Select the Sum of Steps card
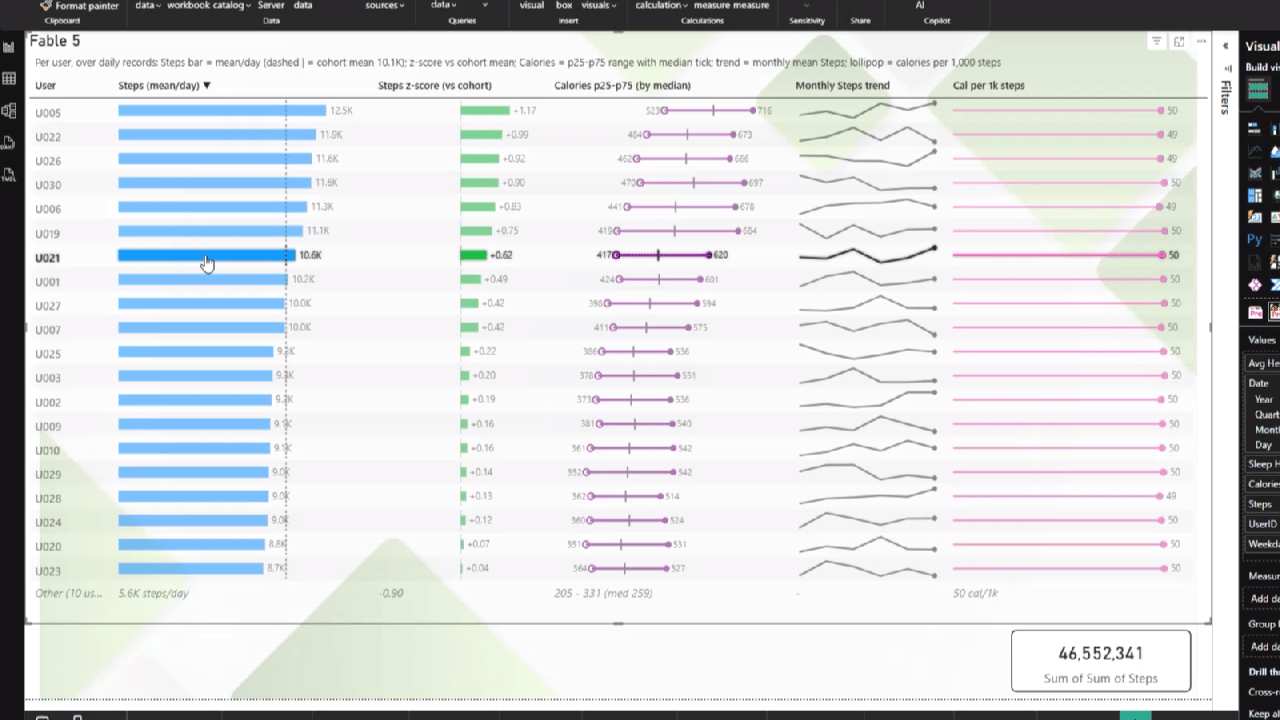The image size is (1280, 720). (x=1100, y=661)
